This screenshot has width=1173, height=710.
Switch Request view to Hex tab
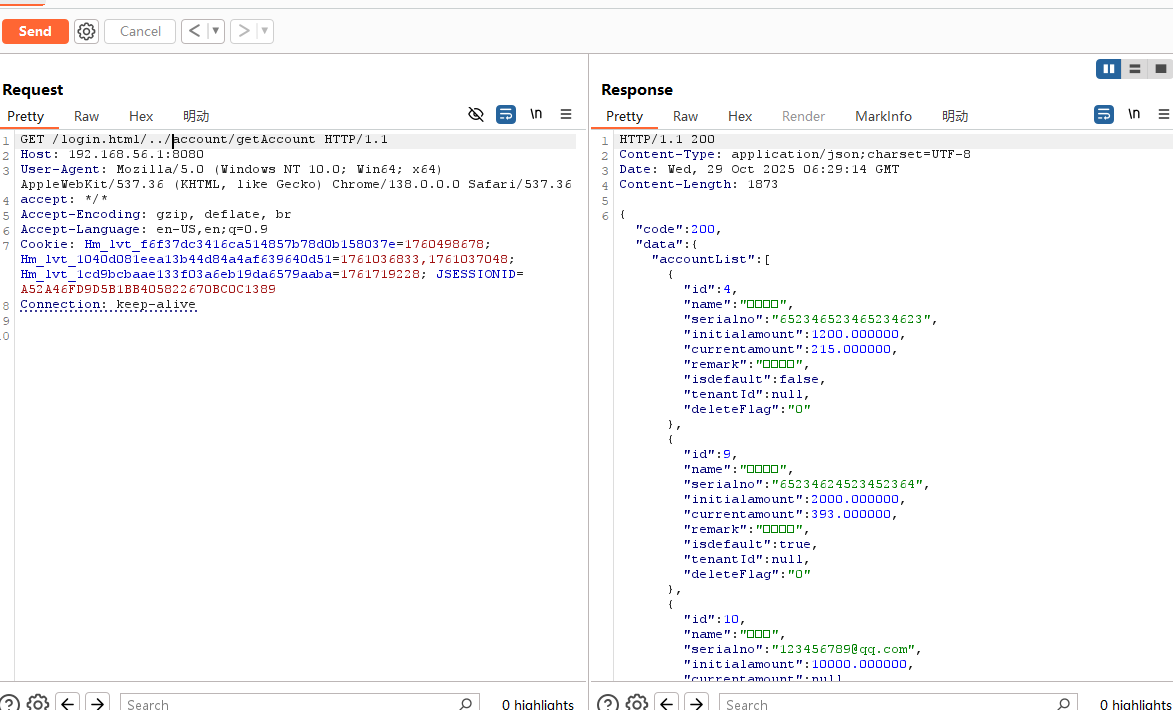point(141,116)
